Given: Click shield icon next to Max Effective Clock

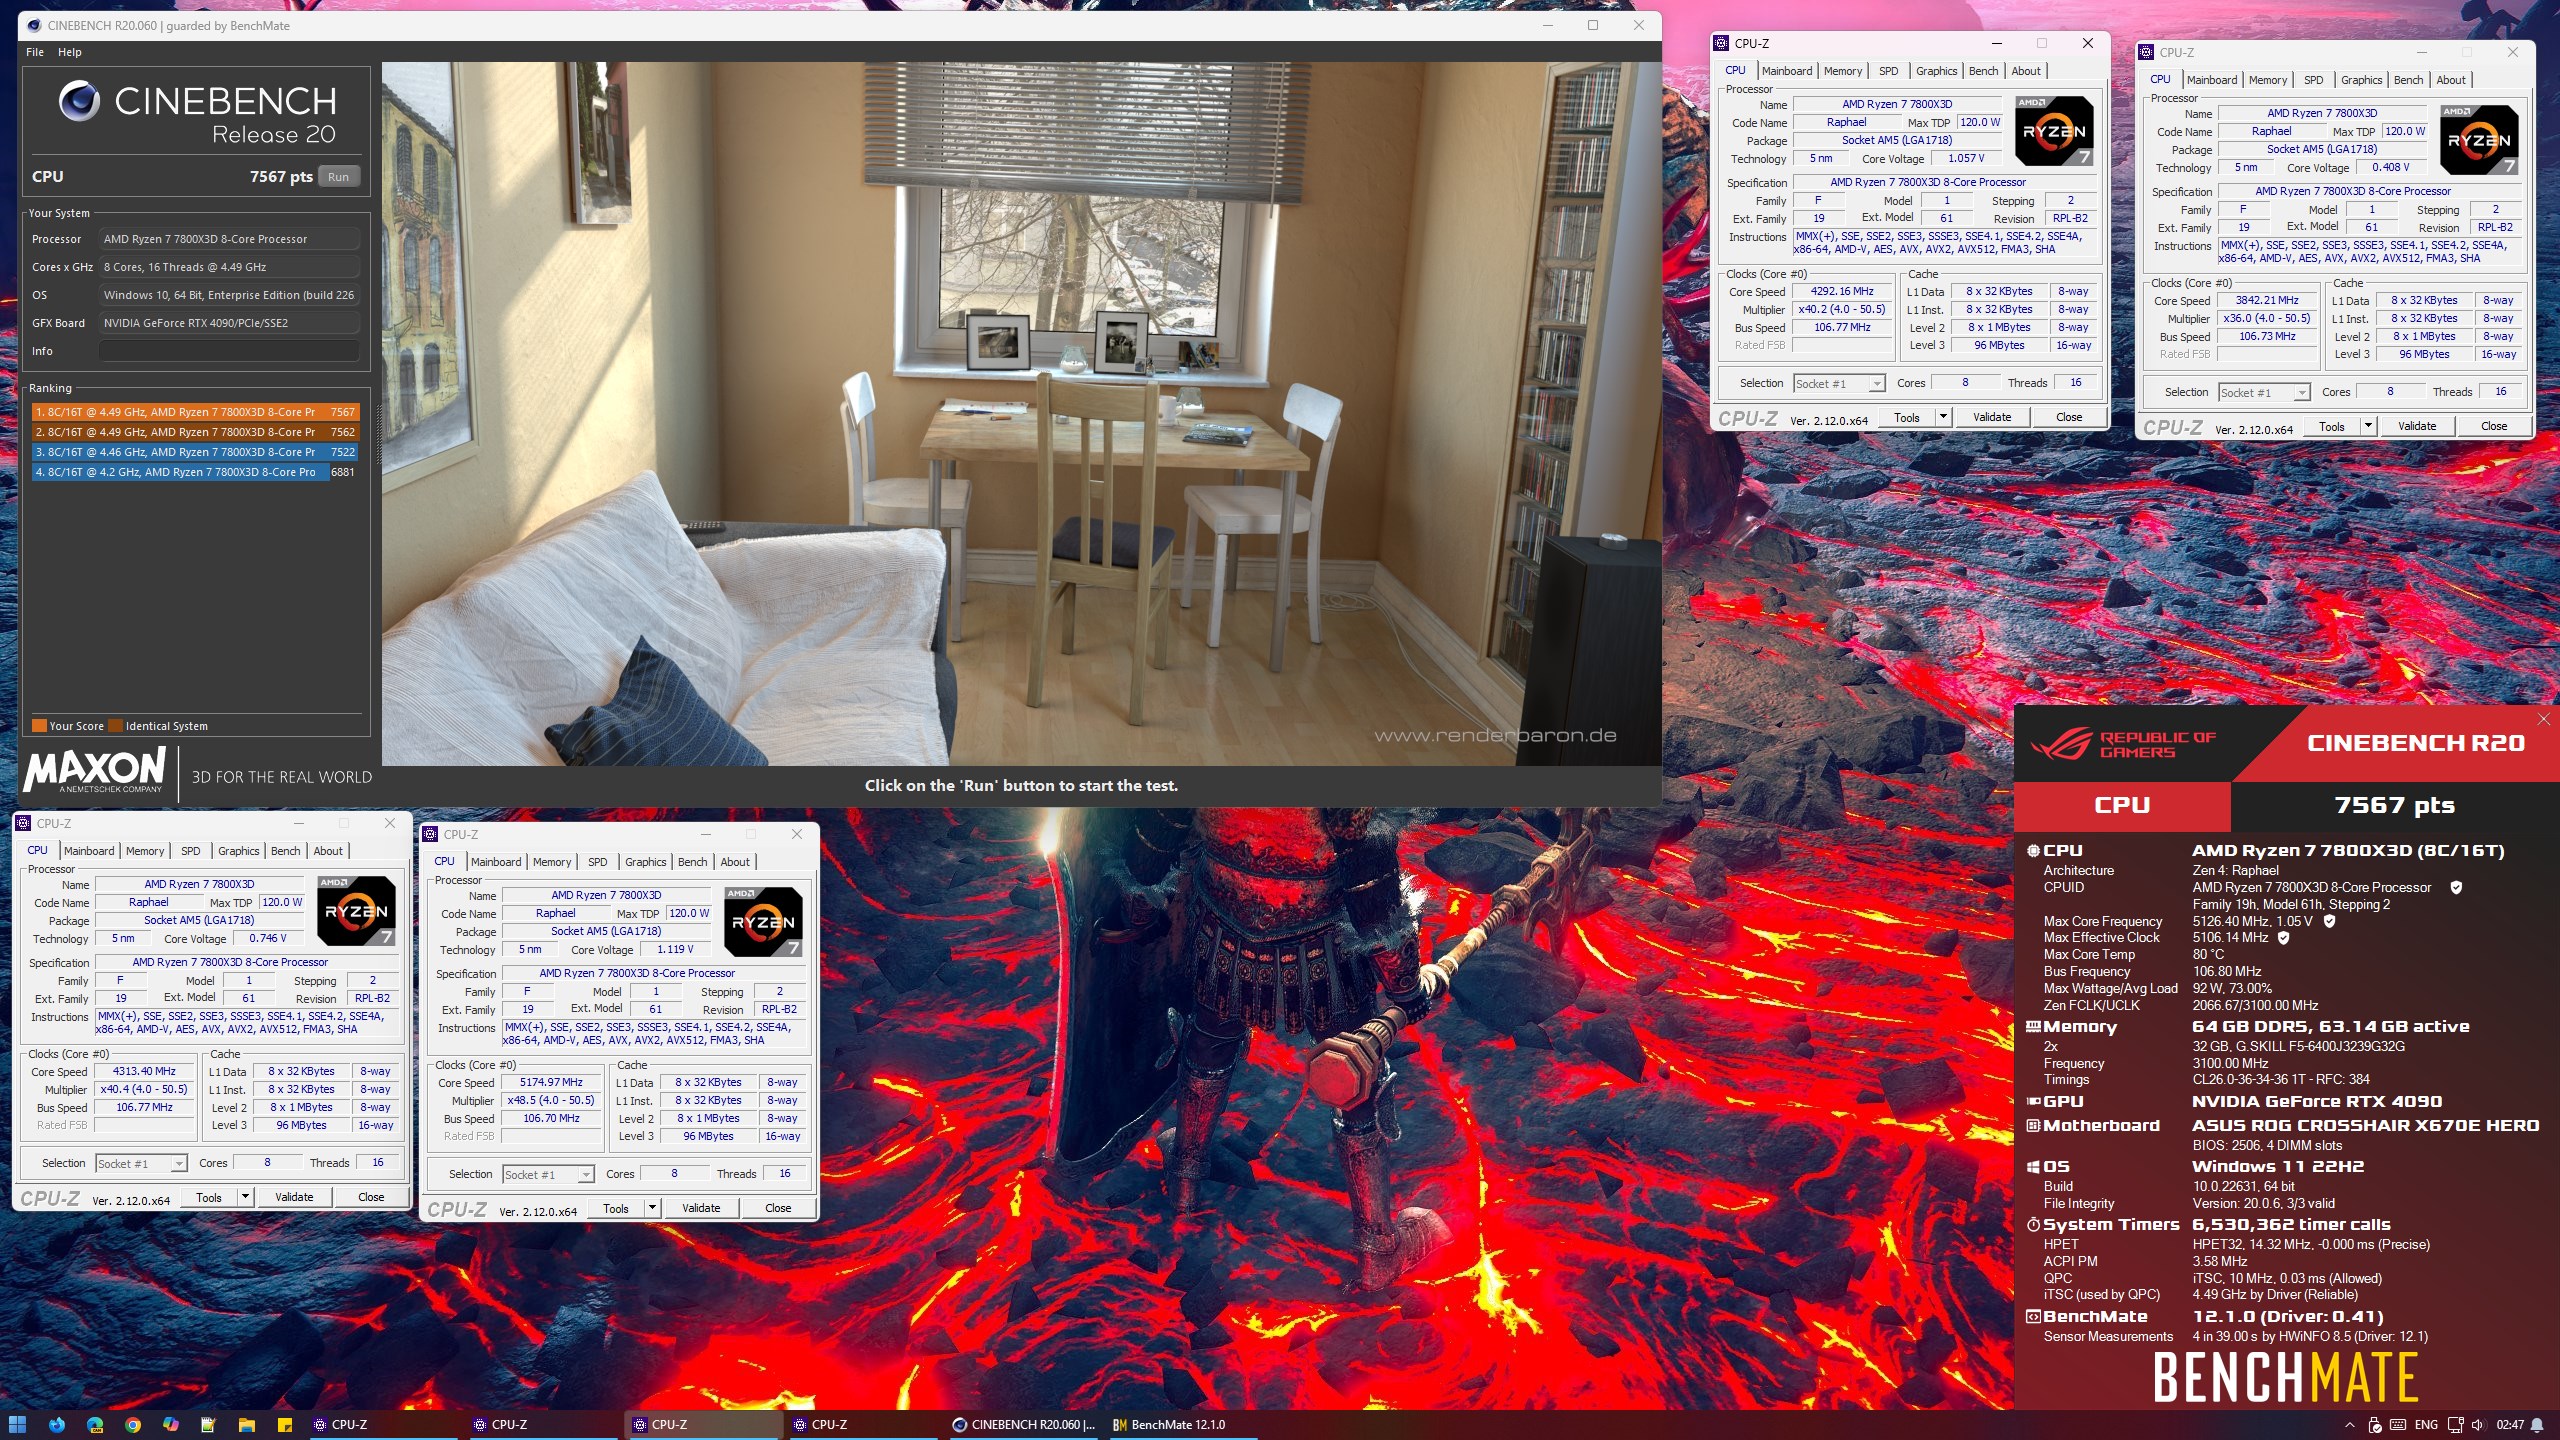Looking at the screenshot, I should [x=2283, y=938].
